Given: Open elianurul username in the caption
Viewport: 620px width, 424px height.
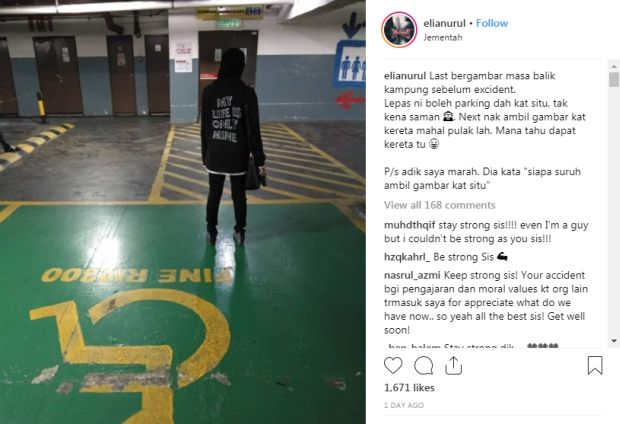Looking at the screenshot, I should (405, 76).
